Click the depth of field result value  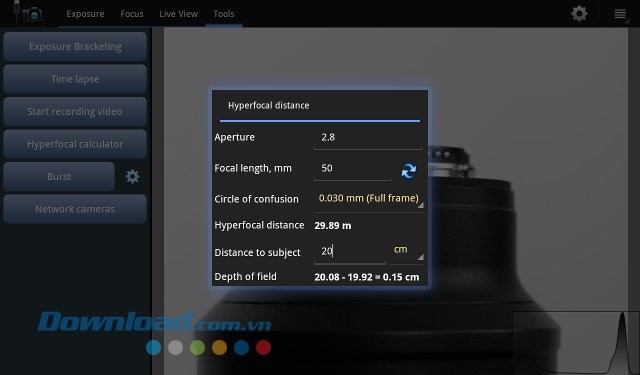pos(367,277)
